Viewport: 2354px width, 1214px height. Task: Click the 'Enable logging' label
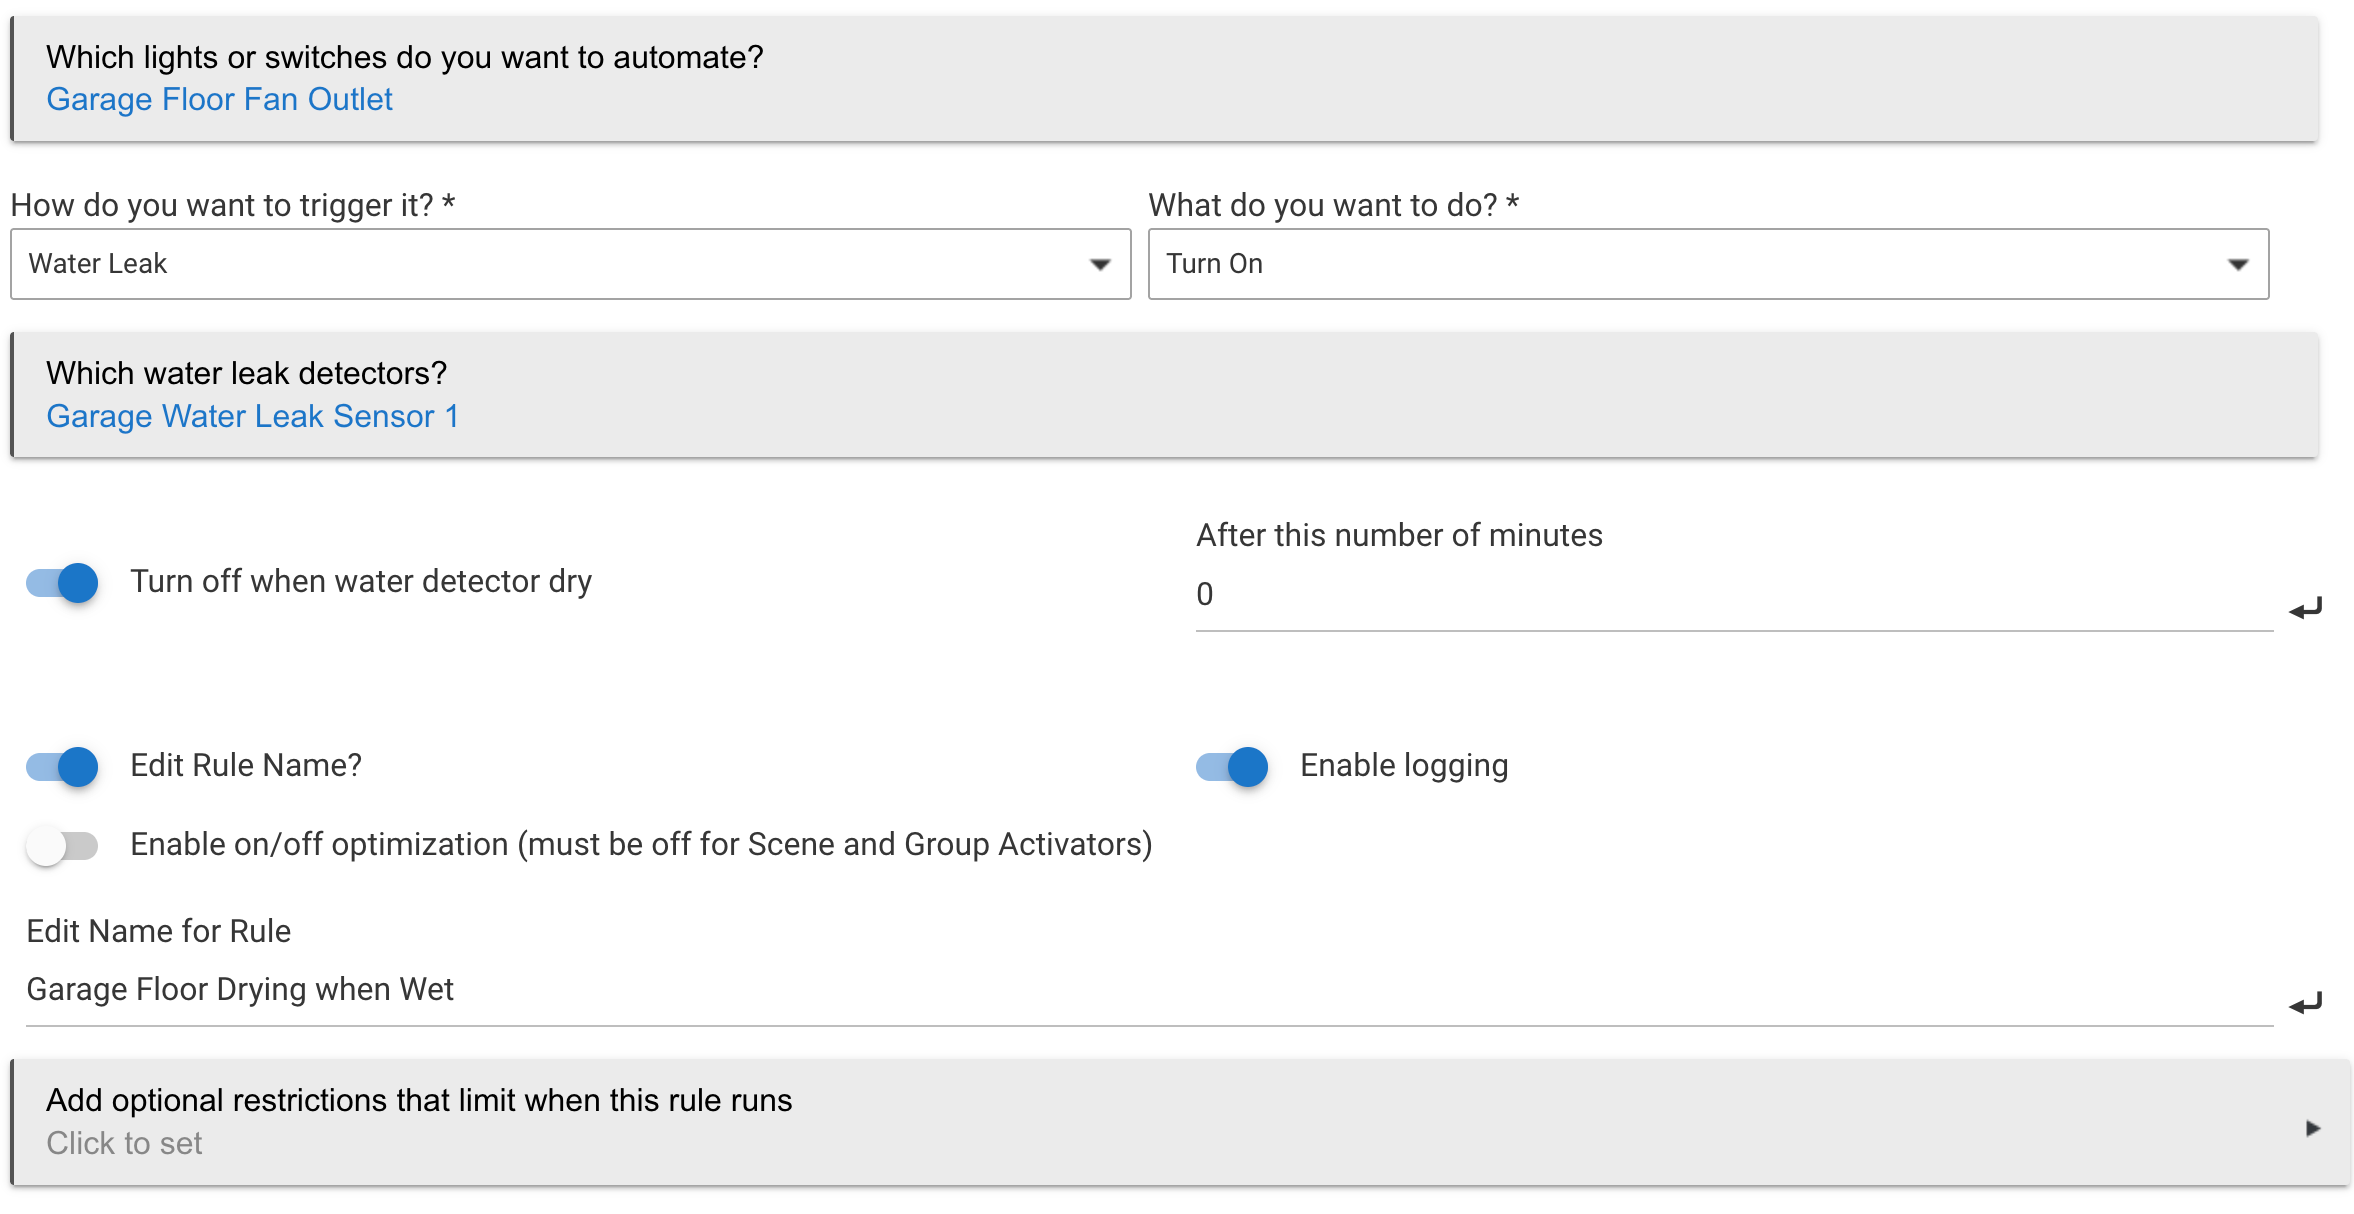point(1403,766)
